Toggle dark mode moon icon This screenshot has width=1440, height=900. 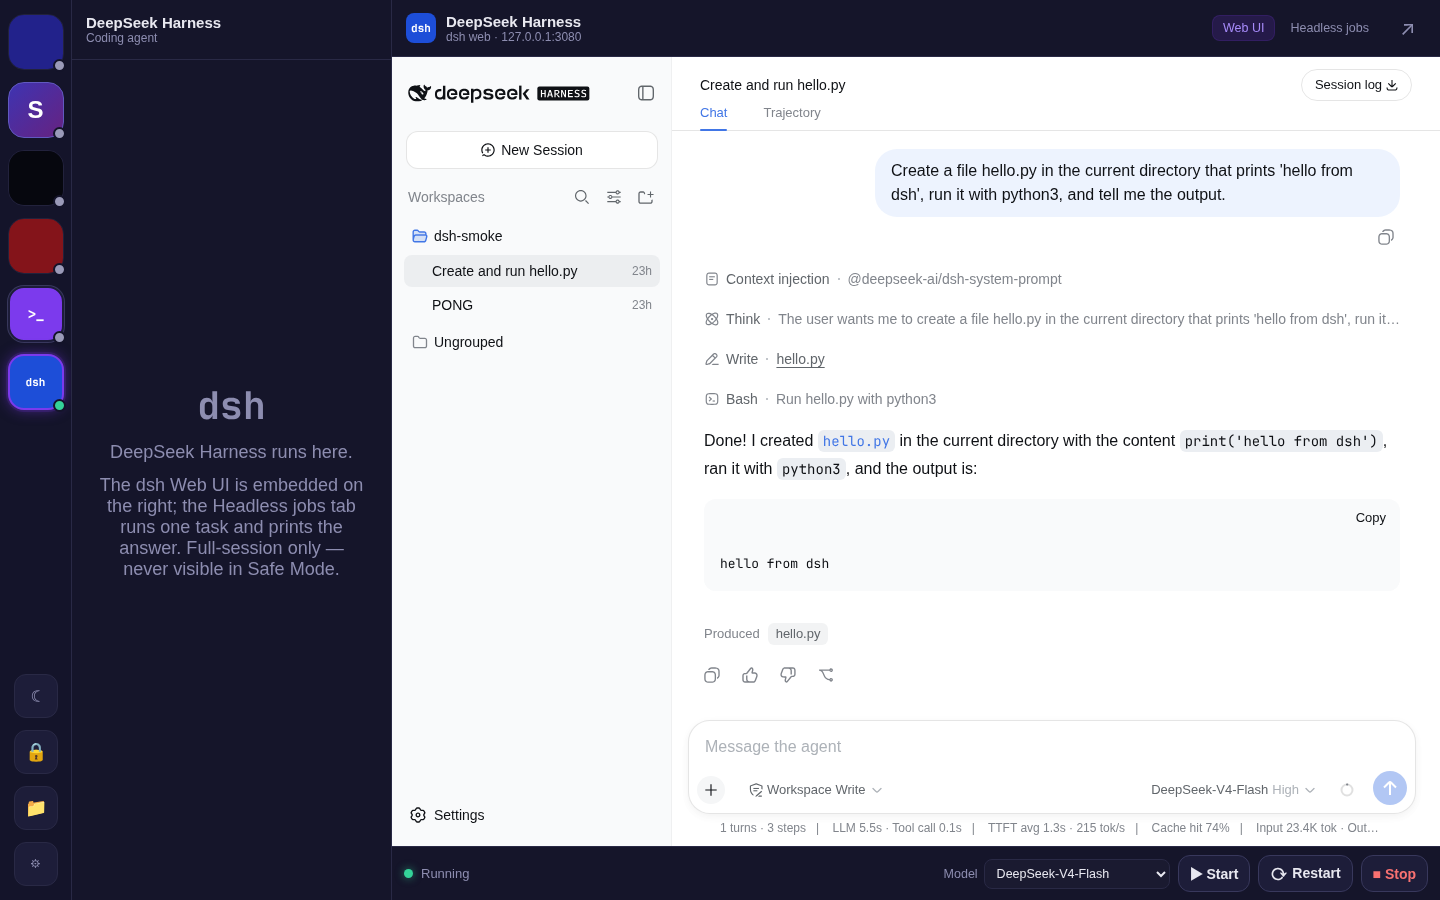pyautogui.click(x=36, y=696)
